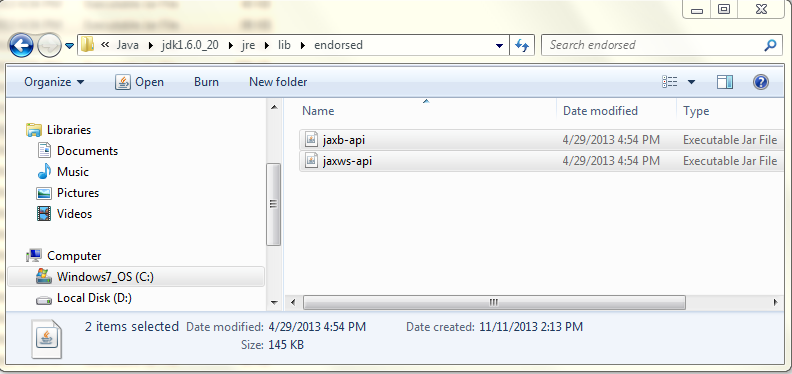Screen dimensions: 792x374
Task: Click the Computer monitor icon
Action: 34,256
